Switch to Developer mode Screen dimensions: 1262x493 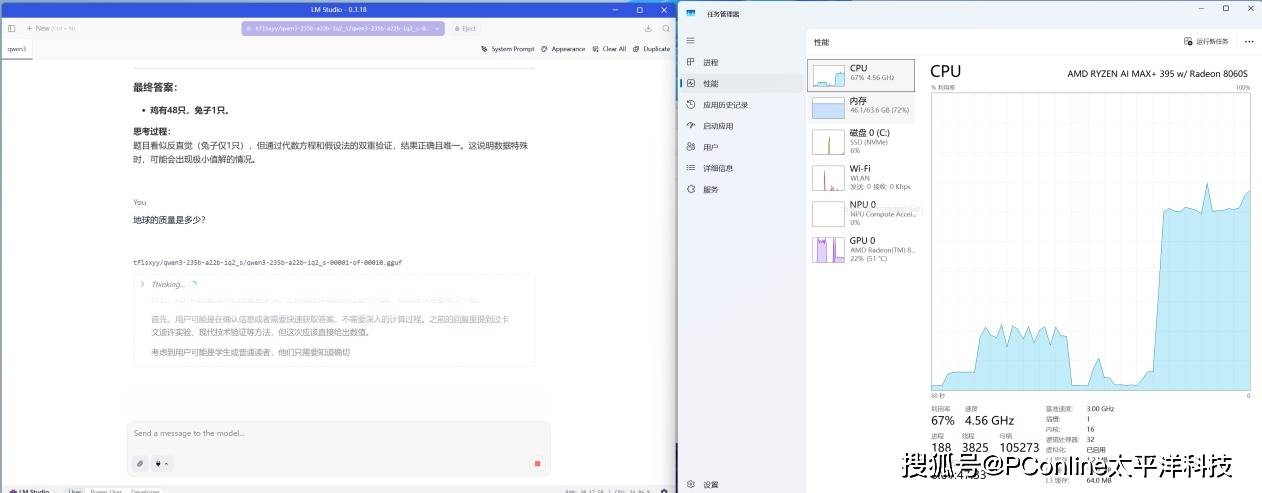coord(145,491)
